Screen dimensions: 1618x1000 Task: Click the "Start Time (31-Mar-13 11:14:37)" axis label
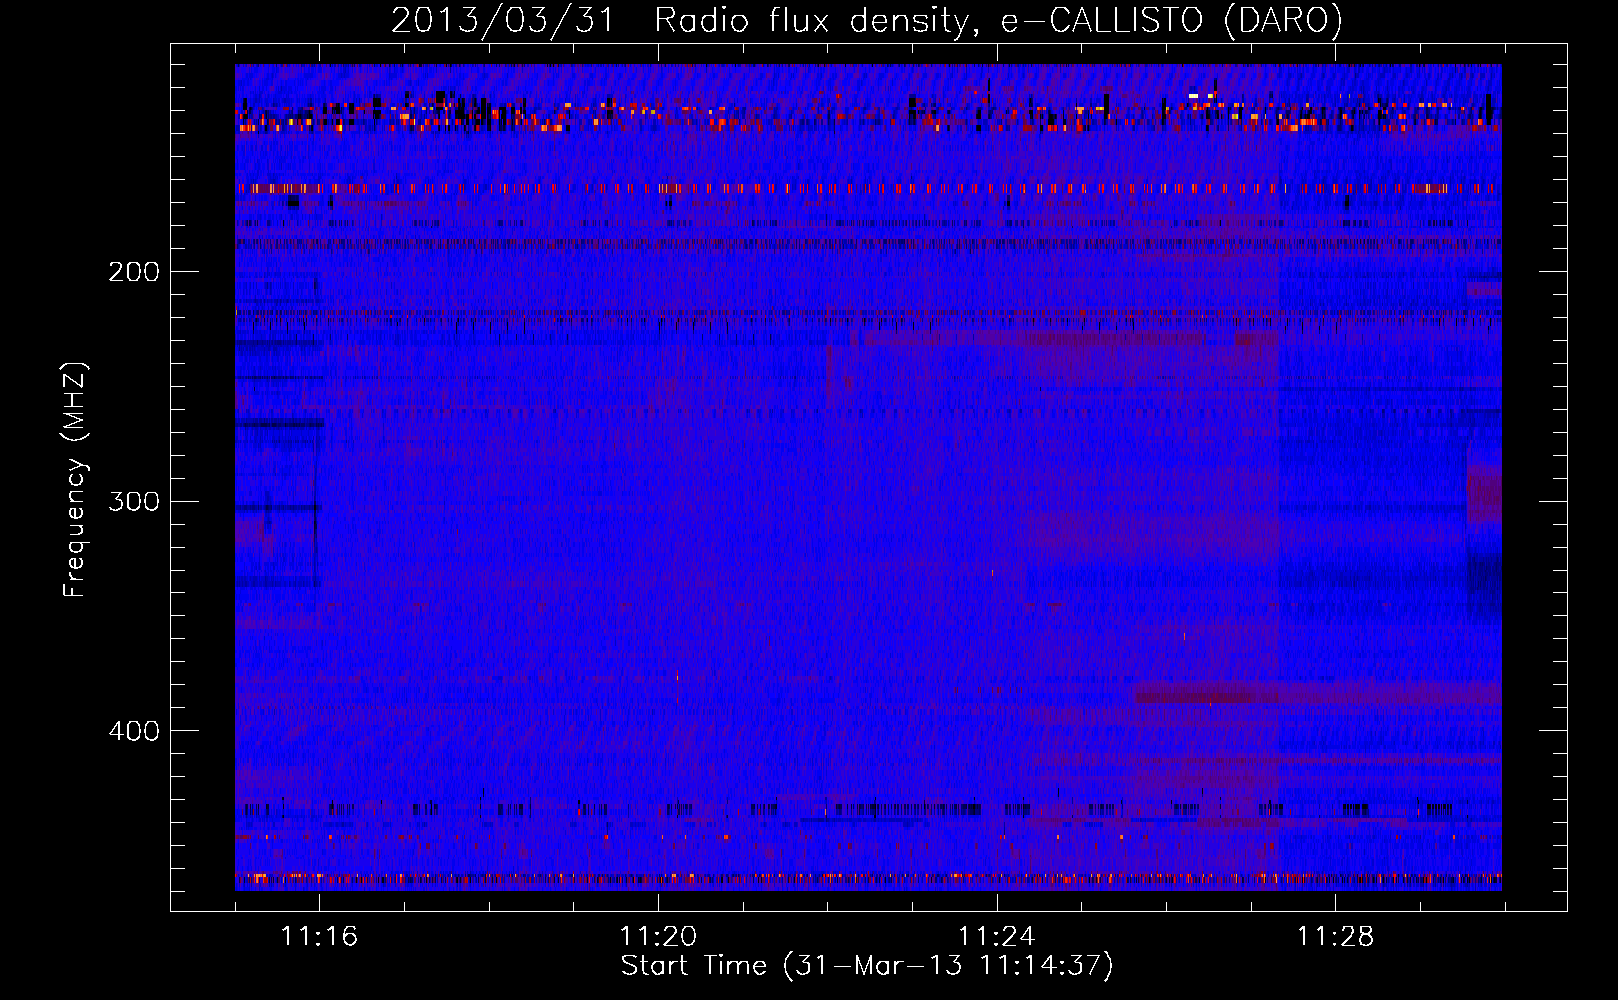tap(867, 966)
